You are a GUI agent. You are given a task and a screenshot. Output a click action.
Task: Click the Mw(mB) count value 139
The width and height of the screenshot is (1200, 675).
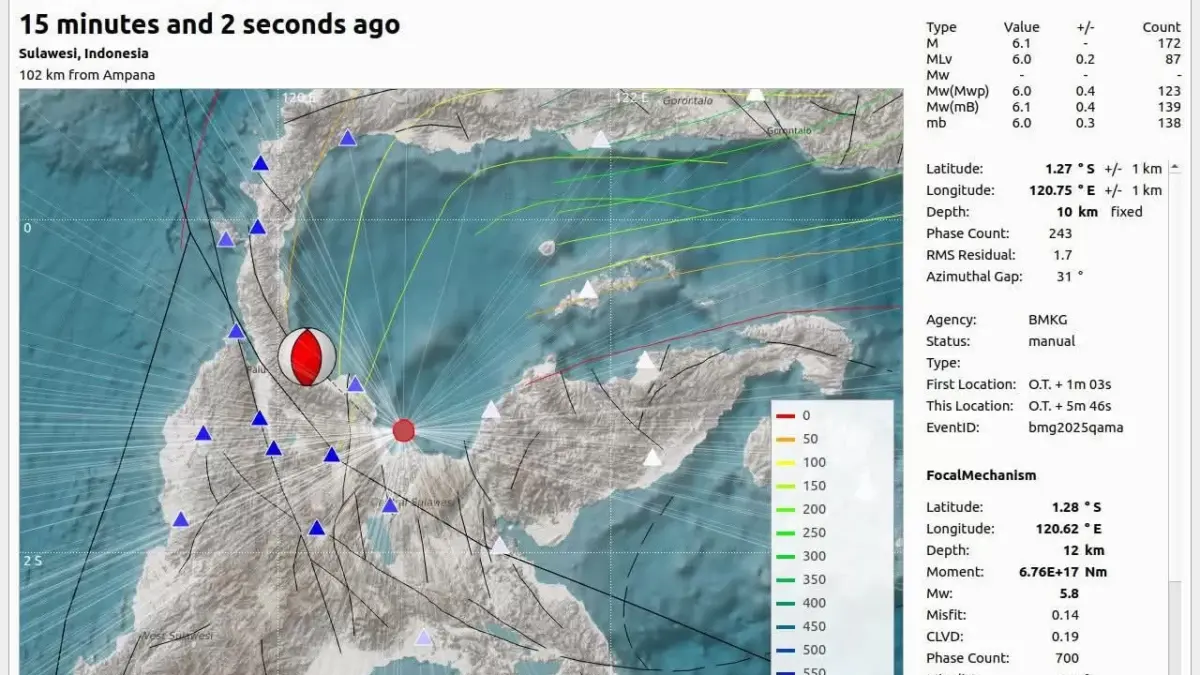click(1168, 107)
